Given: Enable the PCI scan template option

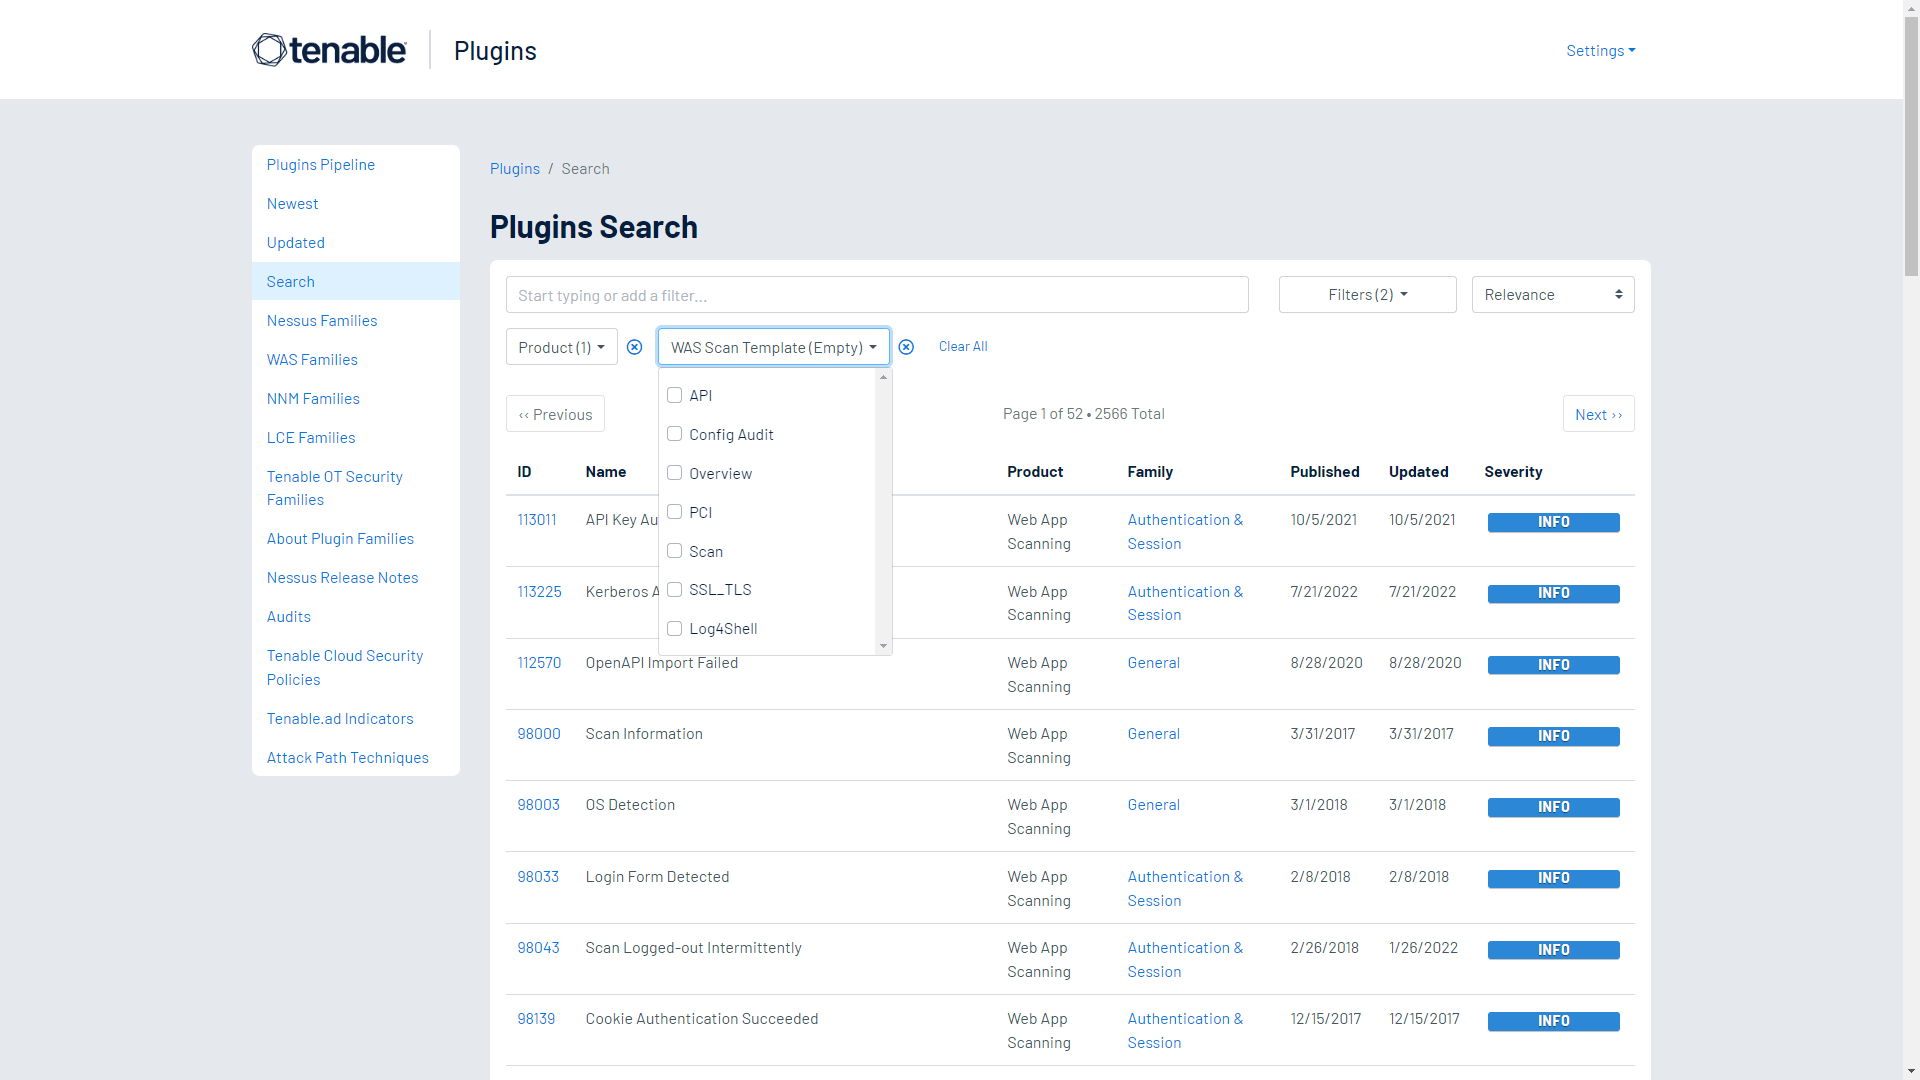Looking at the screenshot, I should 675,512.
